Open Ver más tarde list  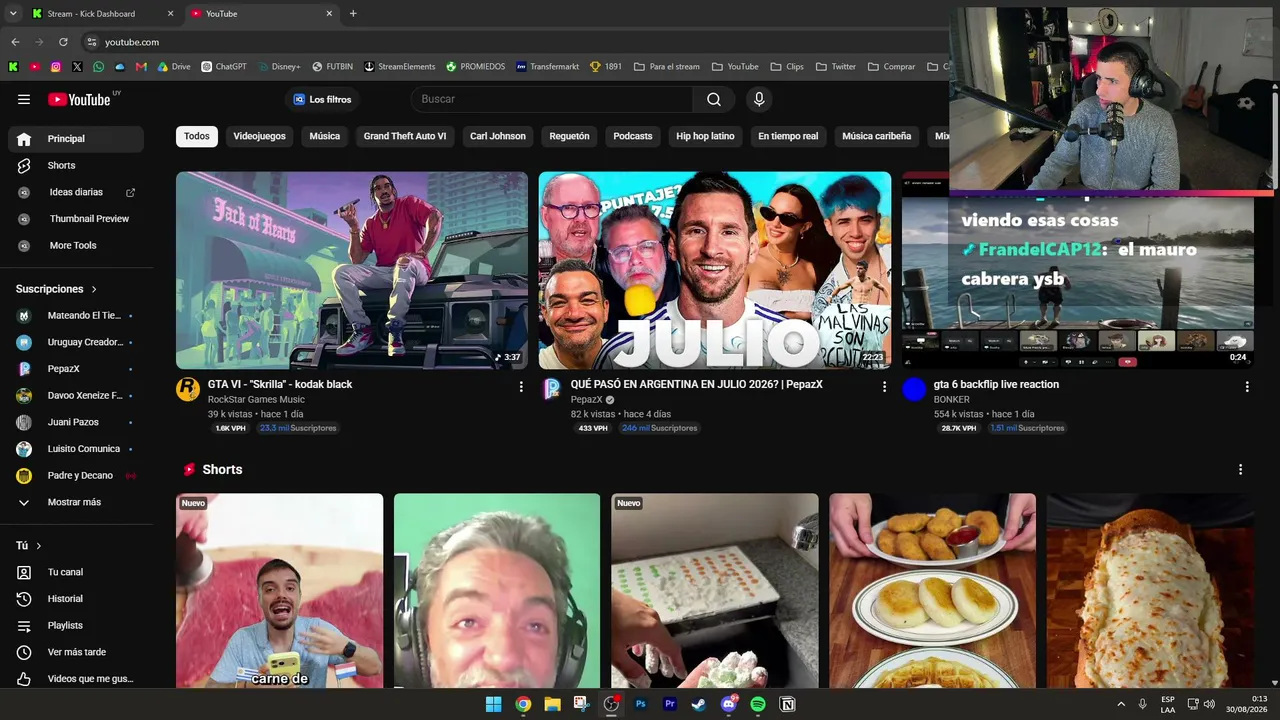pyautogui.click(x=76, y=652)
